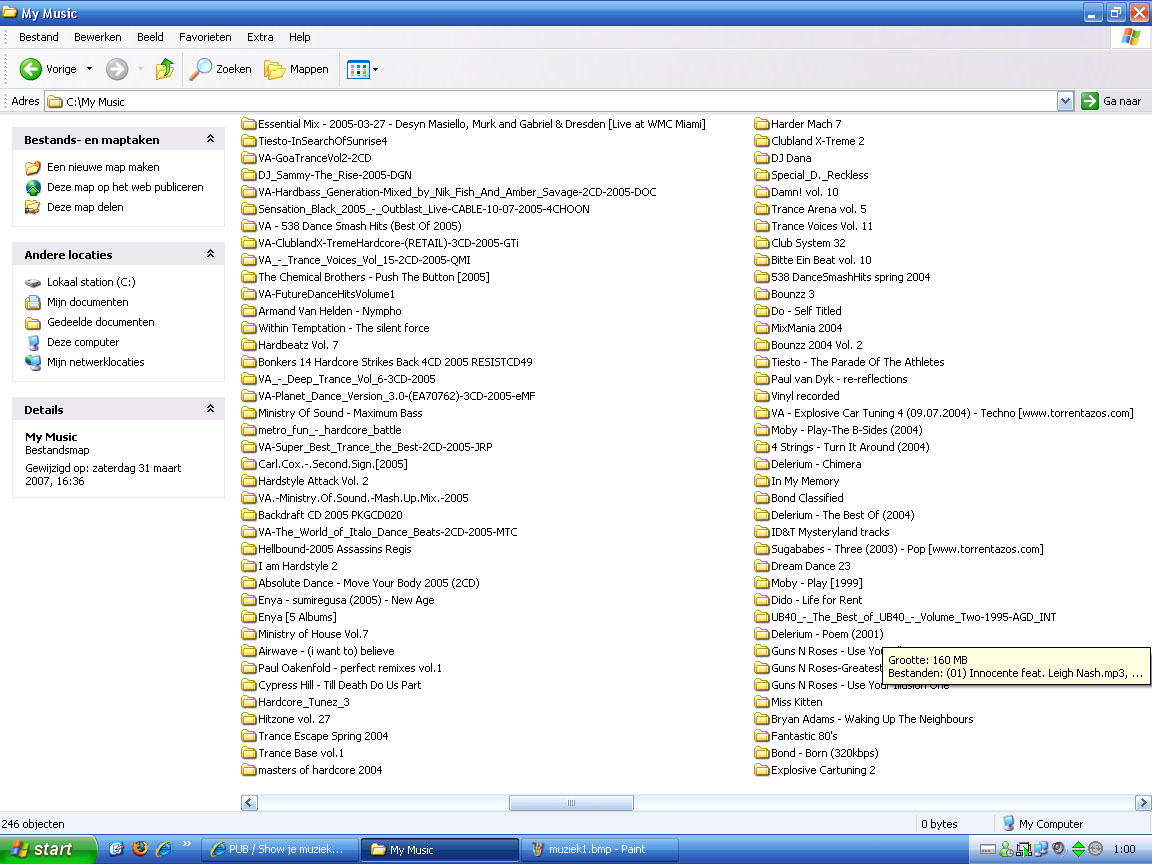Click folder name 'Fantastic 80's'
The width and height of the screenshot is (1152, 864).
(804, 736)
